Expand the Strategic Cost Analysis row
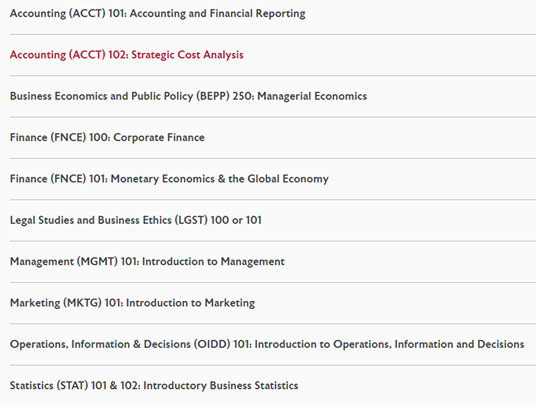This screenshot has height=405, width=536. click(x=273, y=55)
